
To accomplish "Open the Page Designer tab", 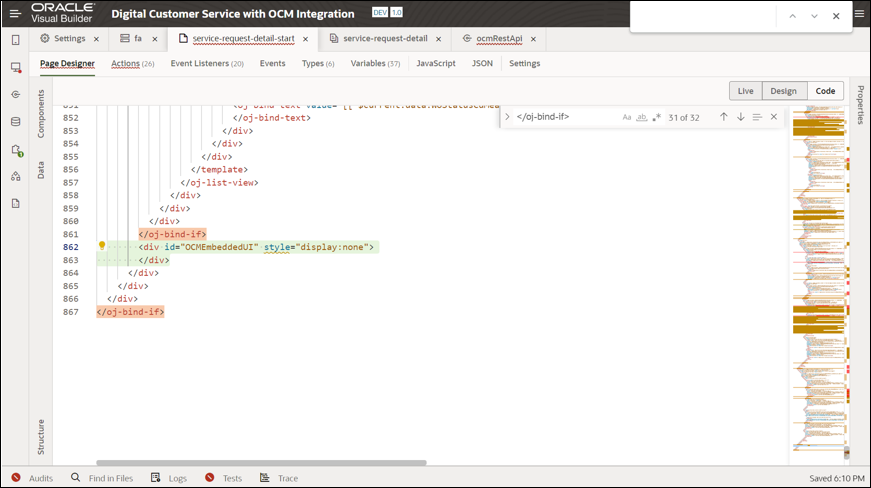I will (67, 63).
